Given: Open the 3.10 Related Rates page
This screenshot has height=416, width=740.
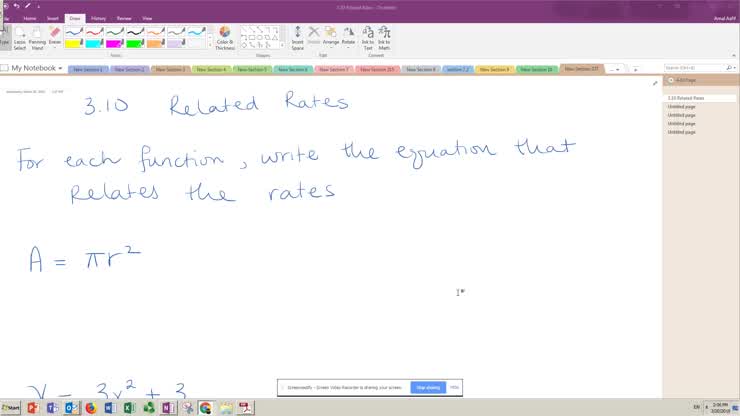Looking at the screenshot, I should pos(686,98).
